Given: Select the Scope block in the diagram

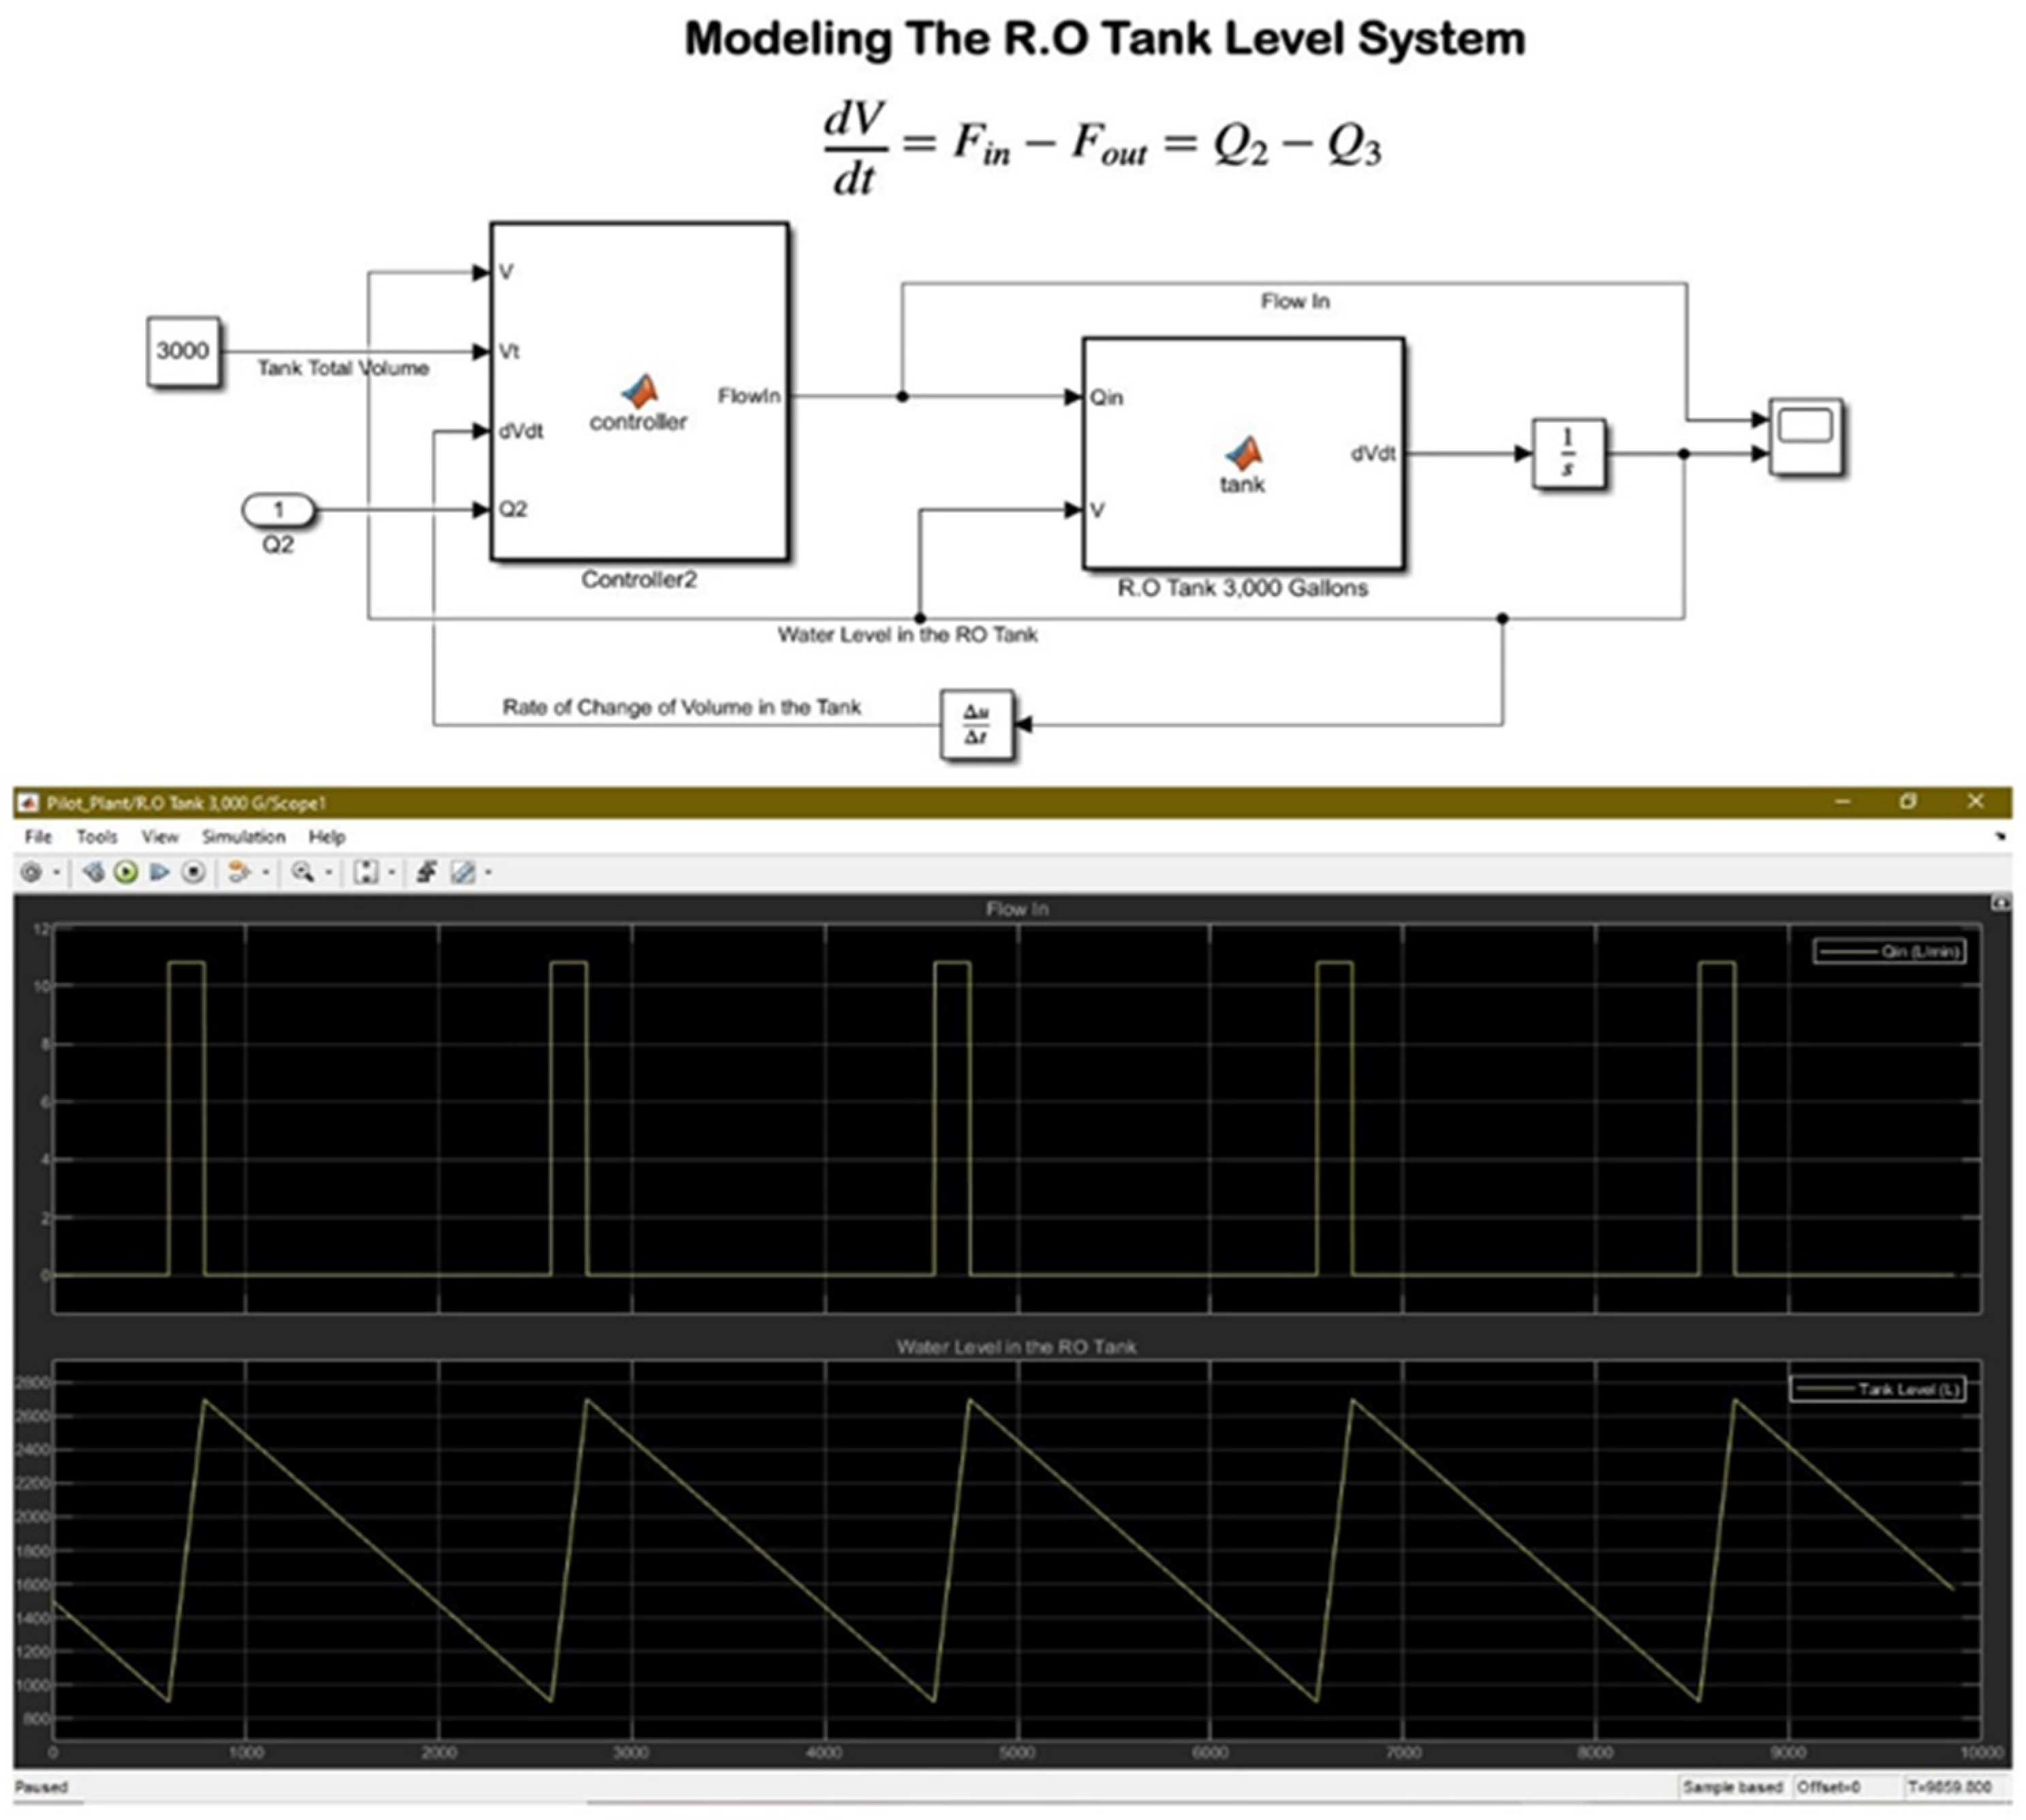Looking at the screenshot, I should [1805, 436].
